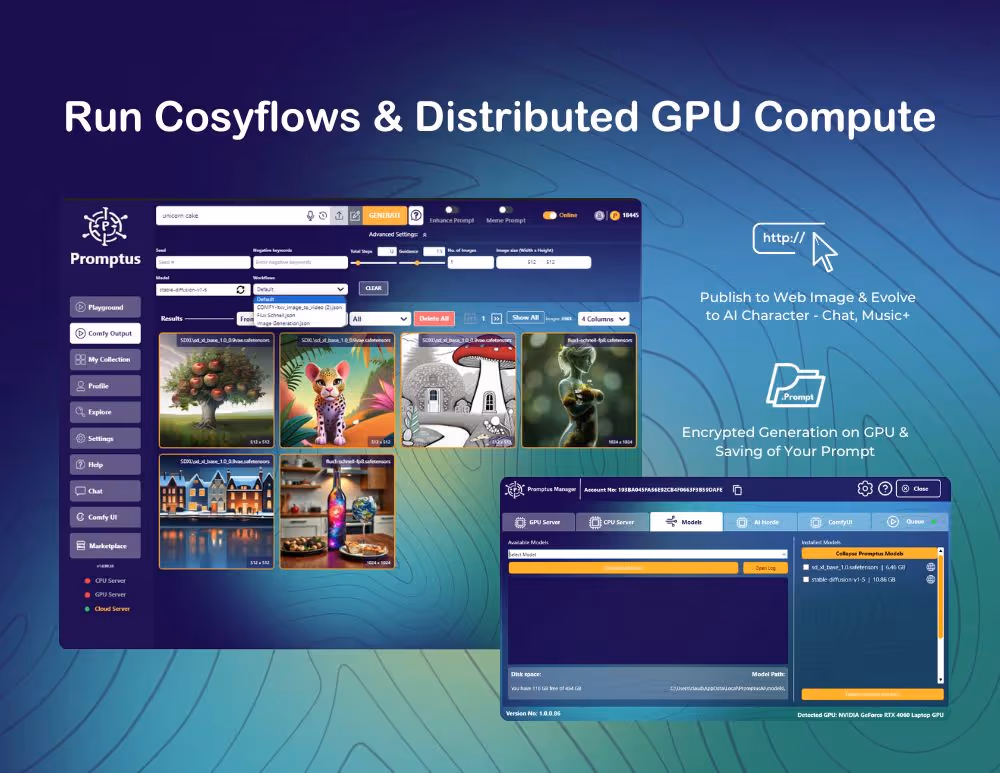
Task: Go to previous results page arrow
Action: [x=470, y=318]
